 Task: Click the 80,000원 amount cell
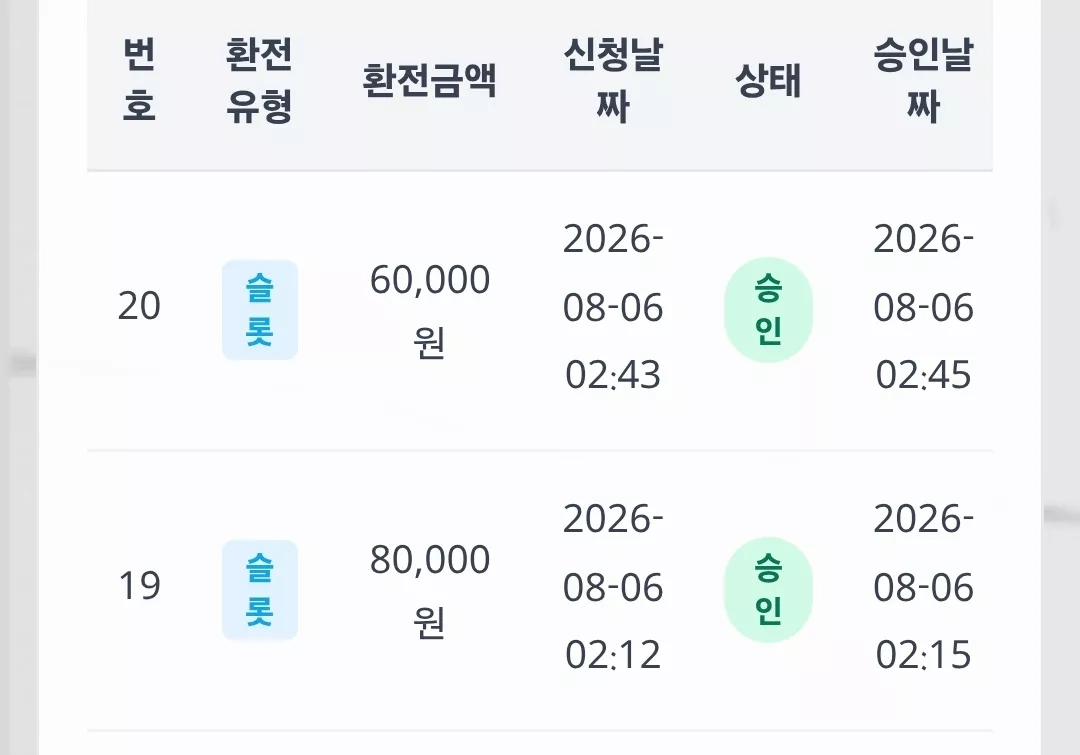click(x=430, y=590)
